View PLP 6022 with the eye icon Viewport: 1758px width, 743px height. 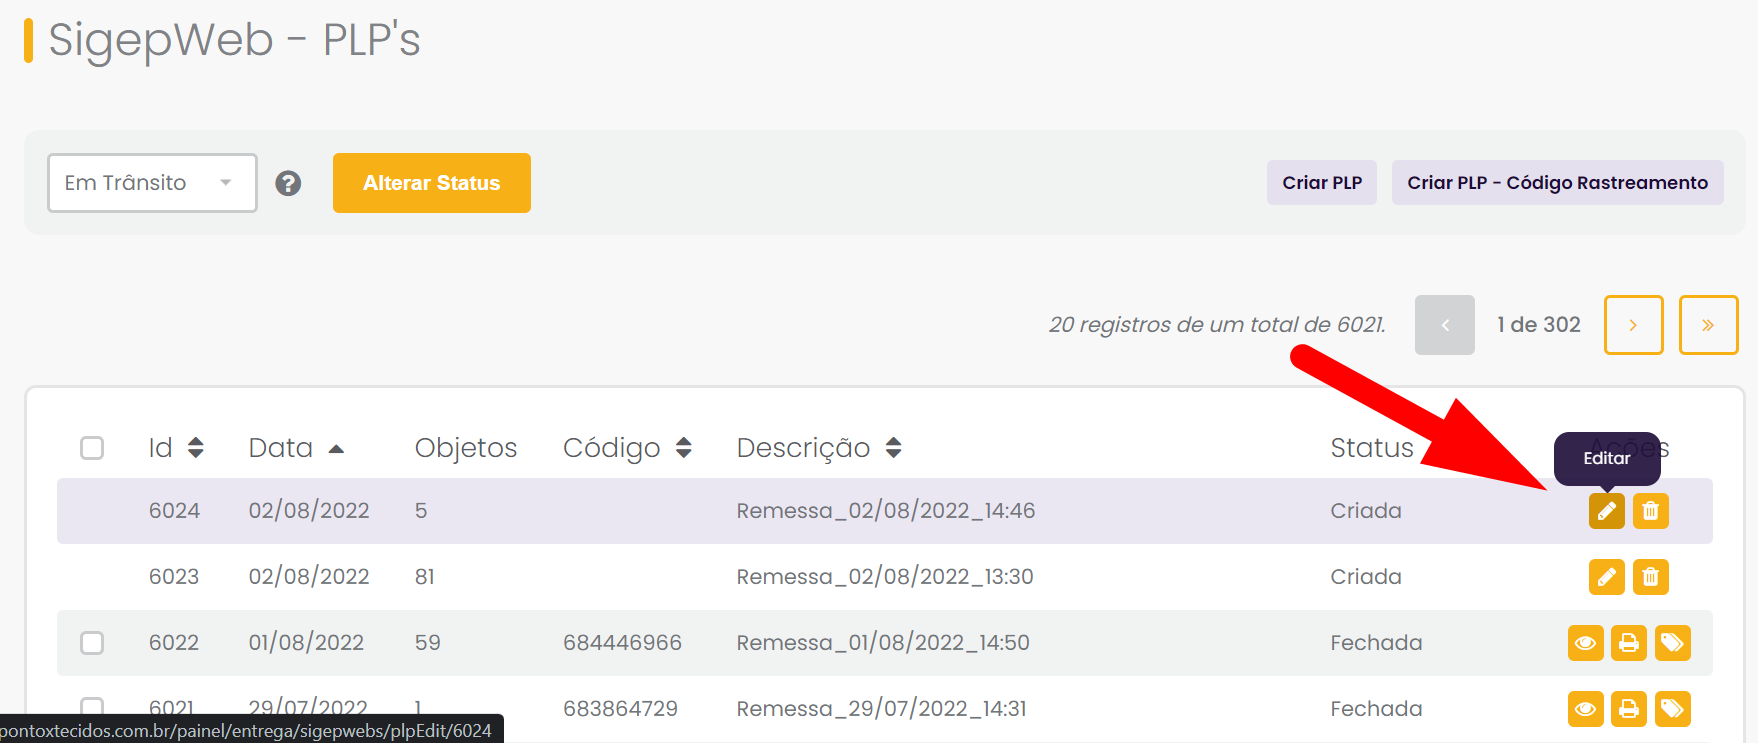click(x=1585, y=643)
